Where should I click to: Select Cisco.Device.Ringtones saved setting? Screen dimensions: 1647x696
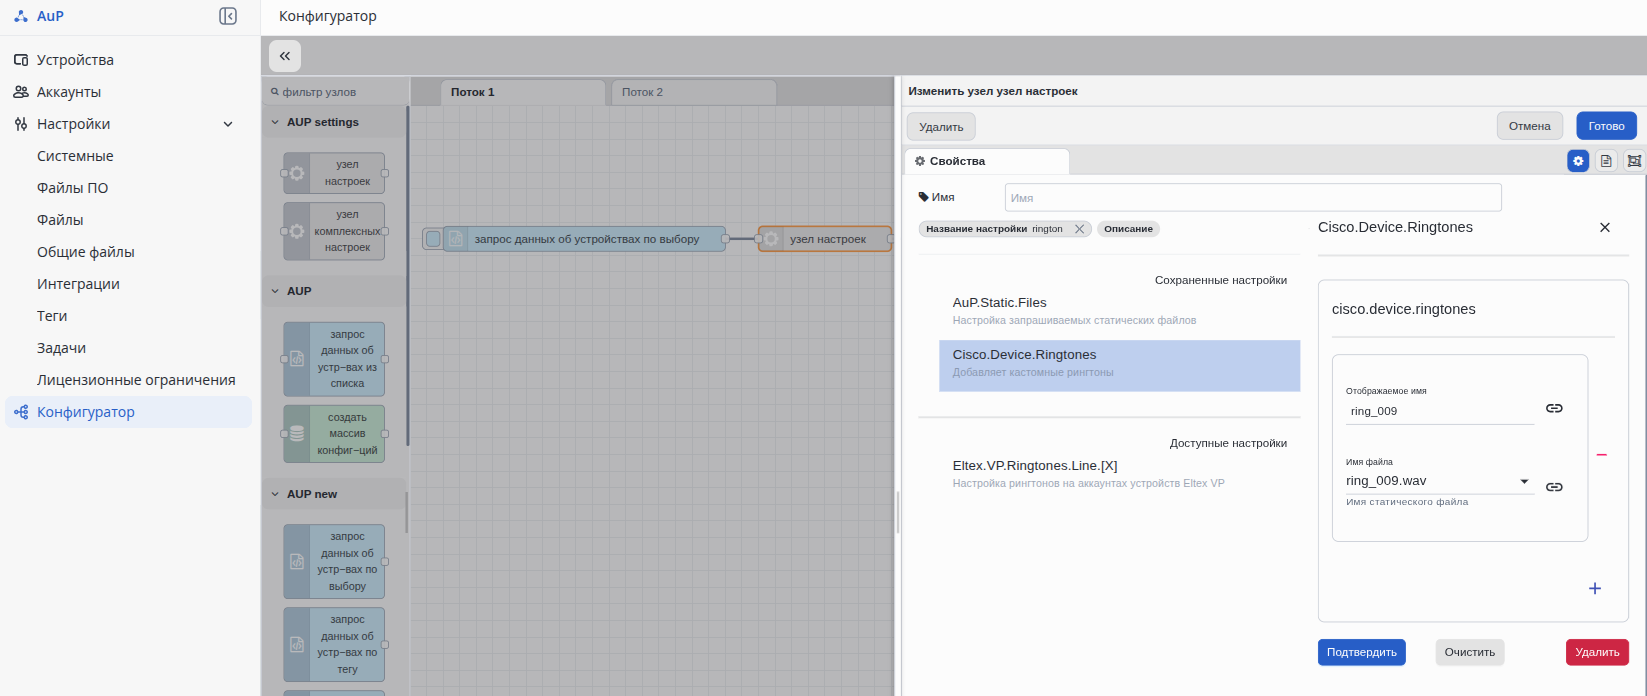tap(1120, 365)
